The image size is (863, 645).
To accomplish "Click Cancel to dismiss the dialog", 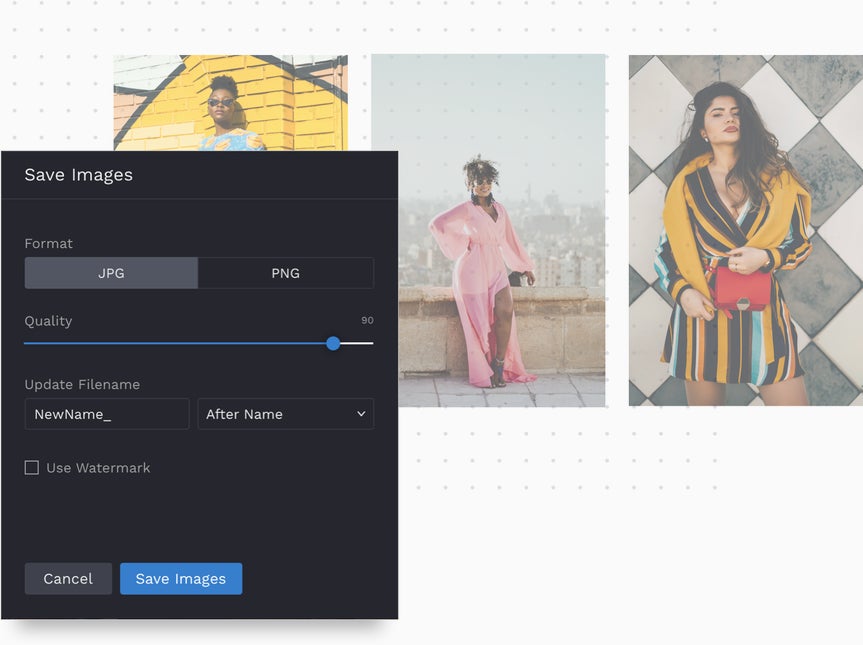I will pyautogui.click(x=68, y=578).
